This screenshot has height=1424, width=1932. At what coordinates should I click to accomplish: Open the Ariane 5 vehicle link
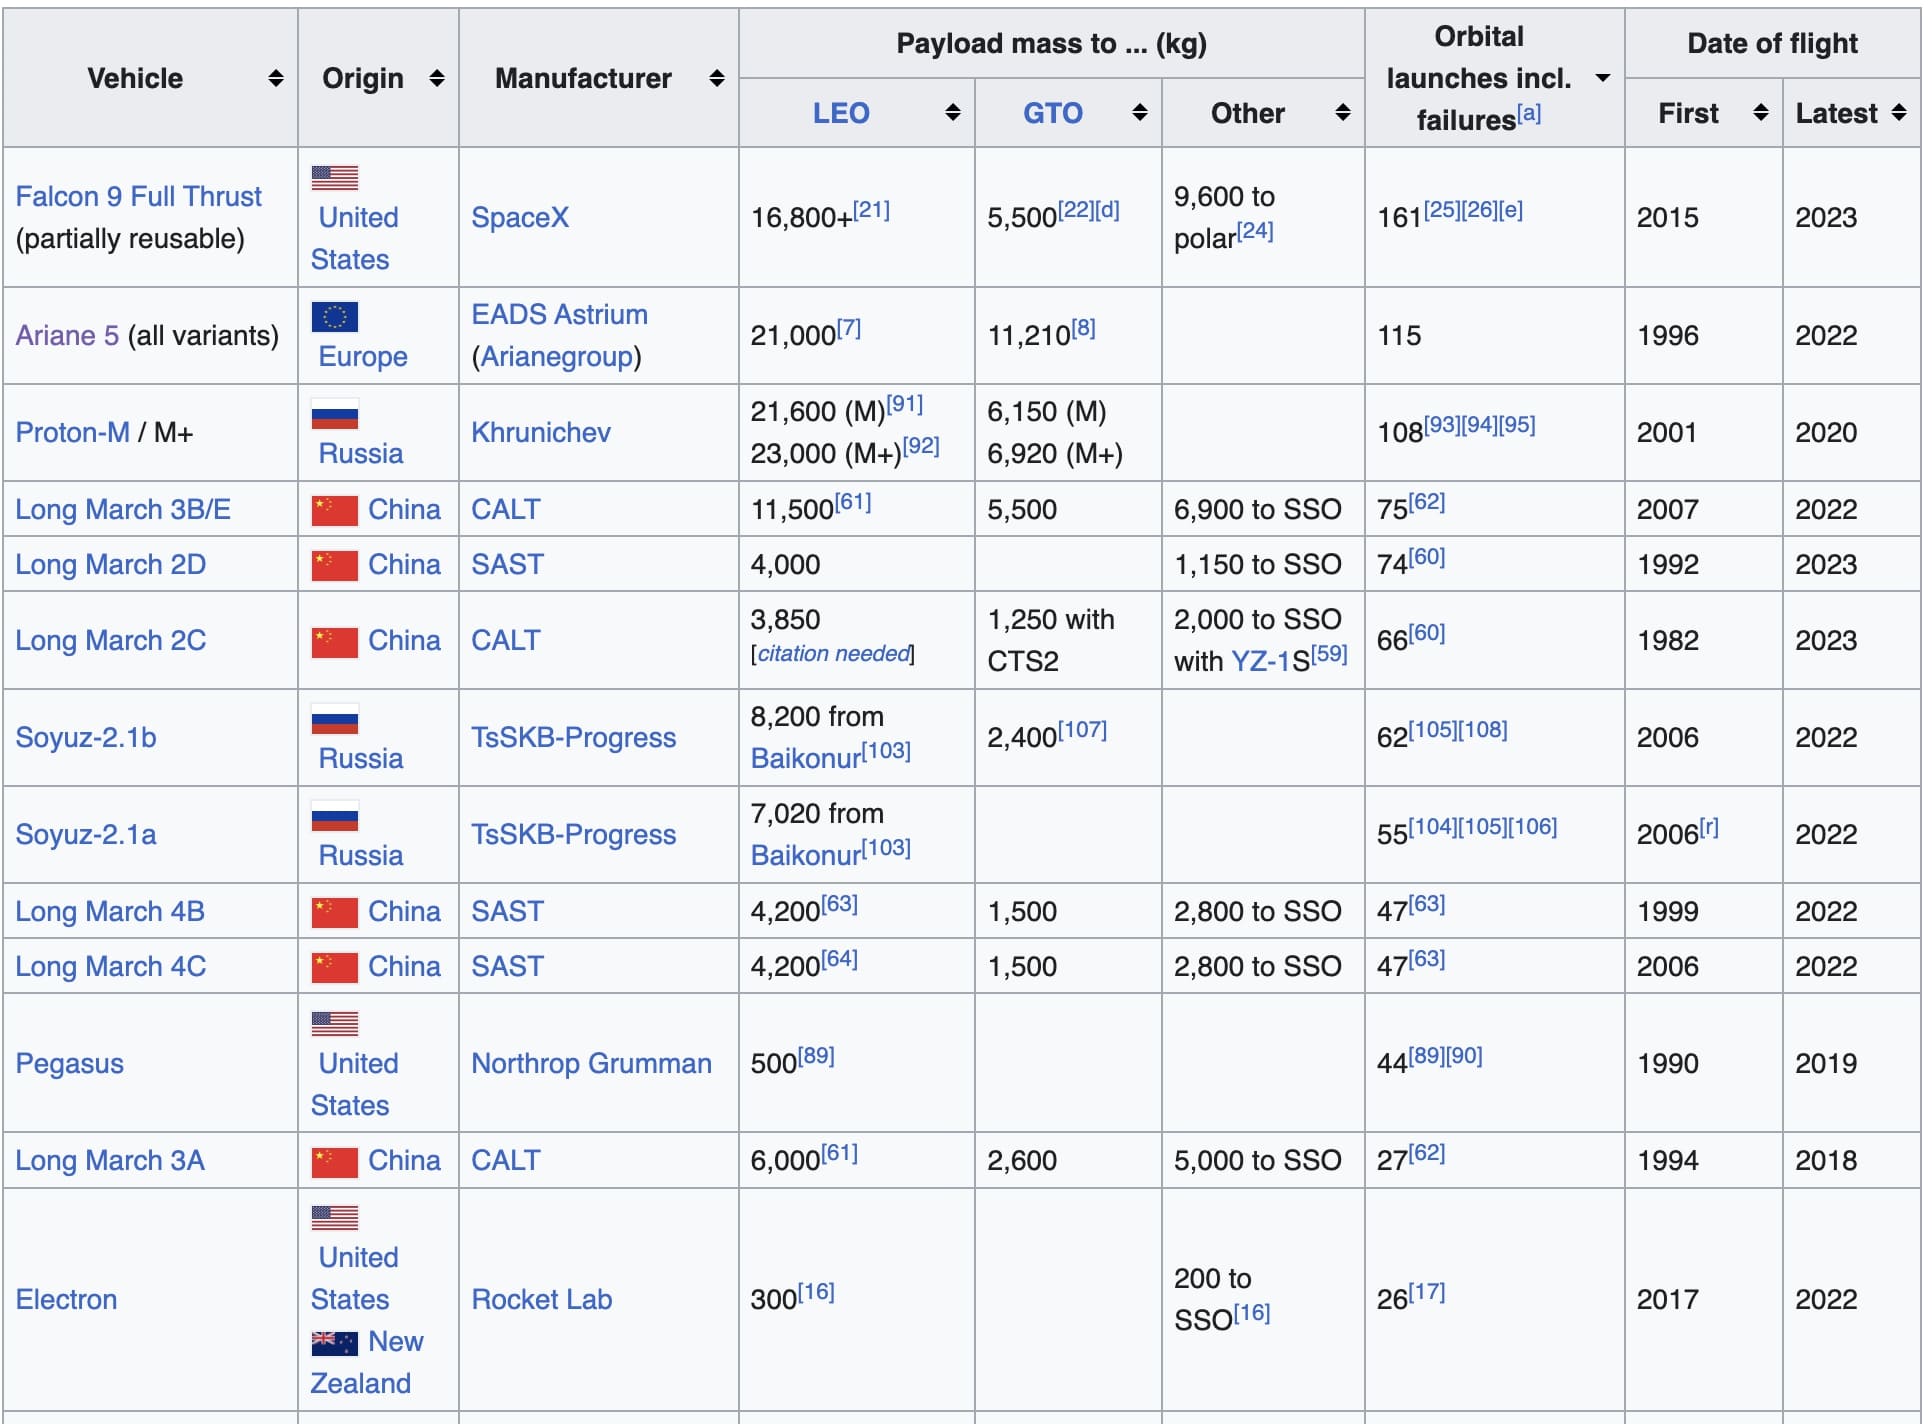point(67,335)
